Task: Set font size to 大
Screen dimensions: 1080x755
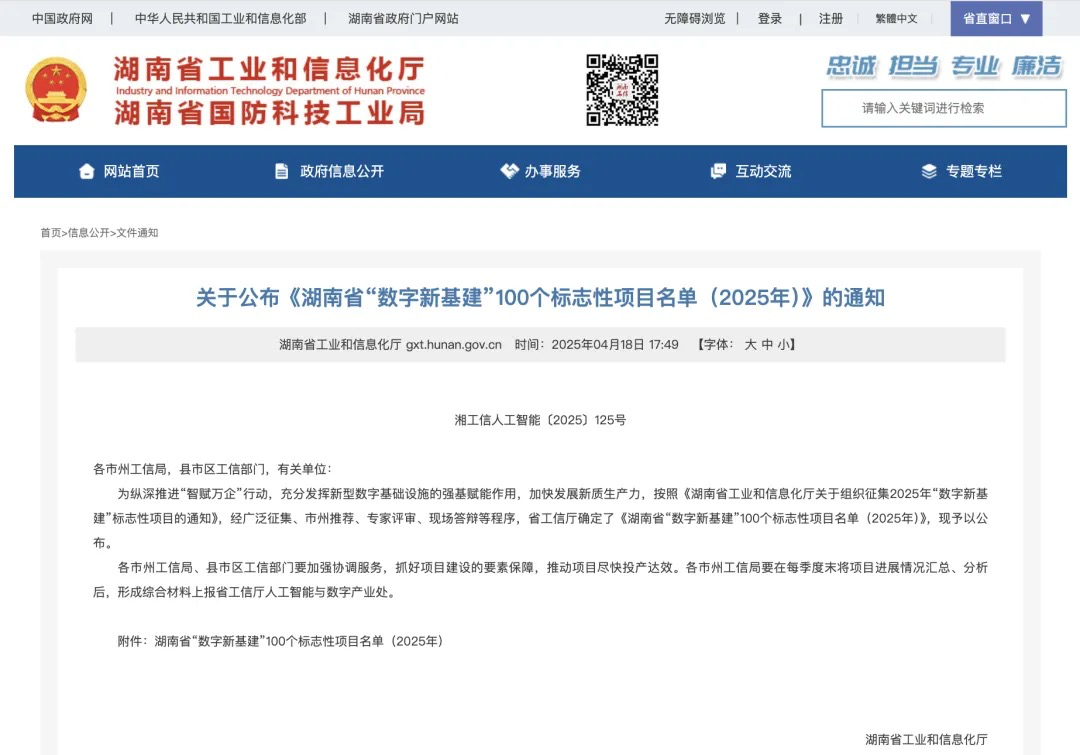Action: [x=750, y=344]
